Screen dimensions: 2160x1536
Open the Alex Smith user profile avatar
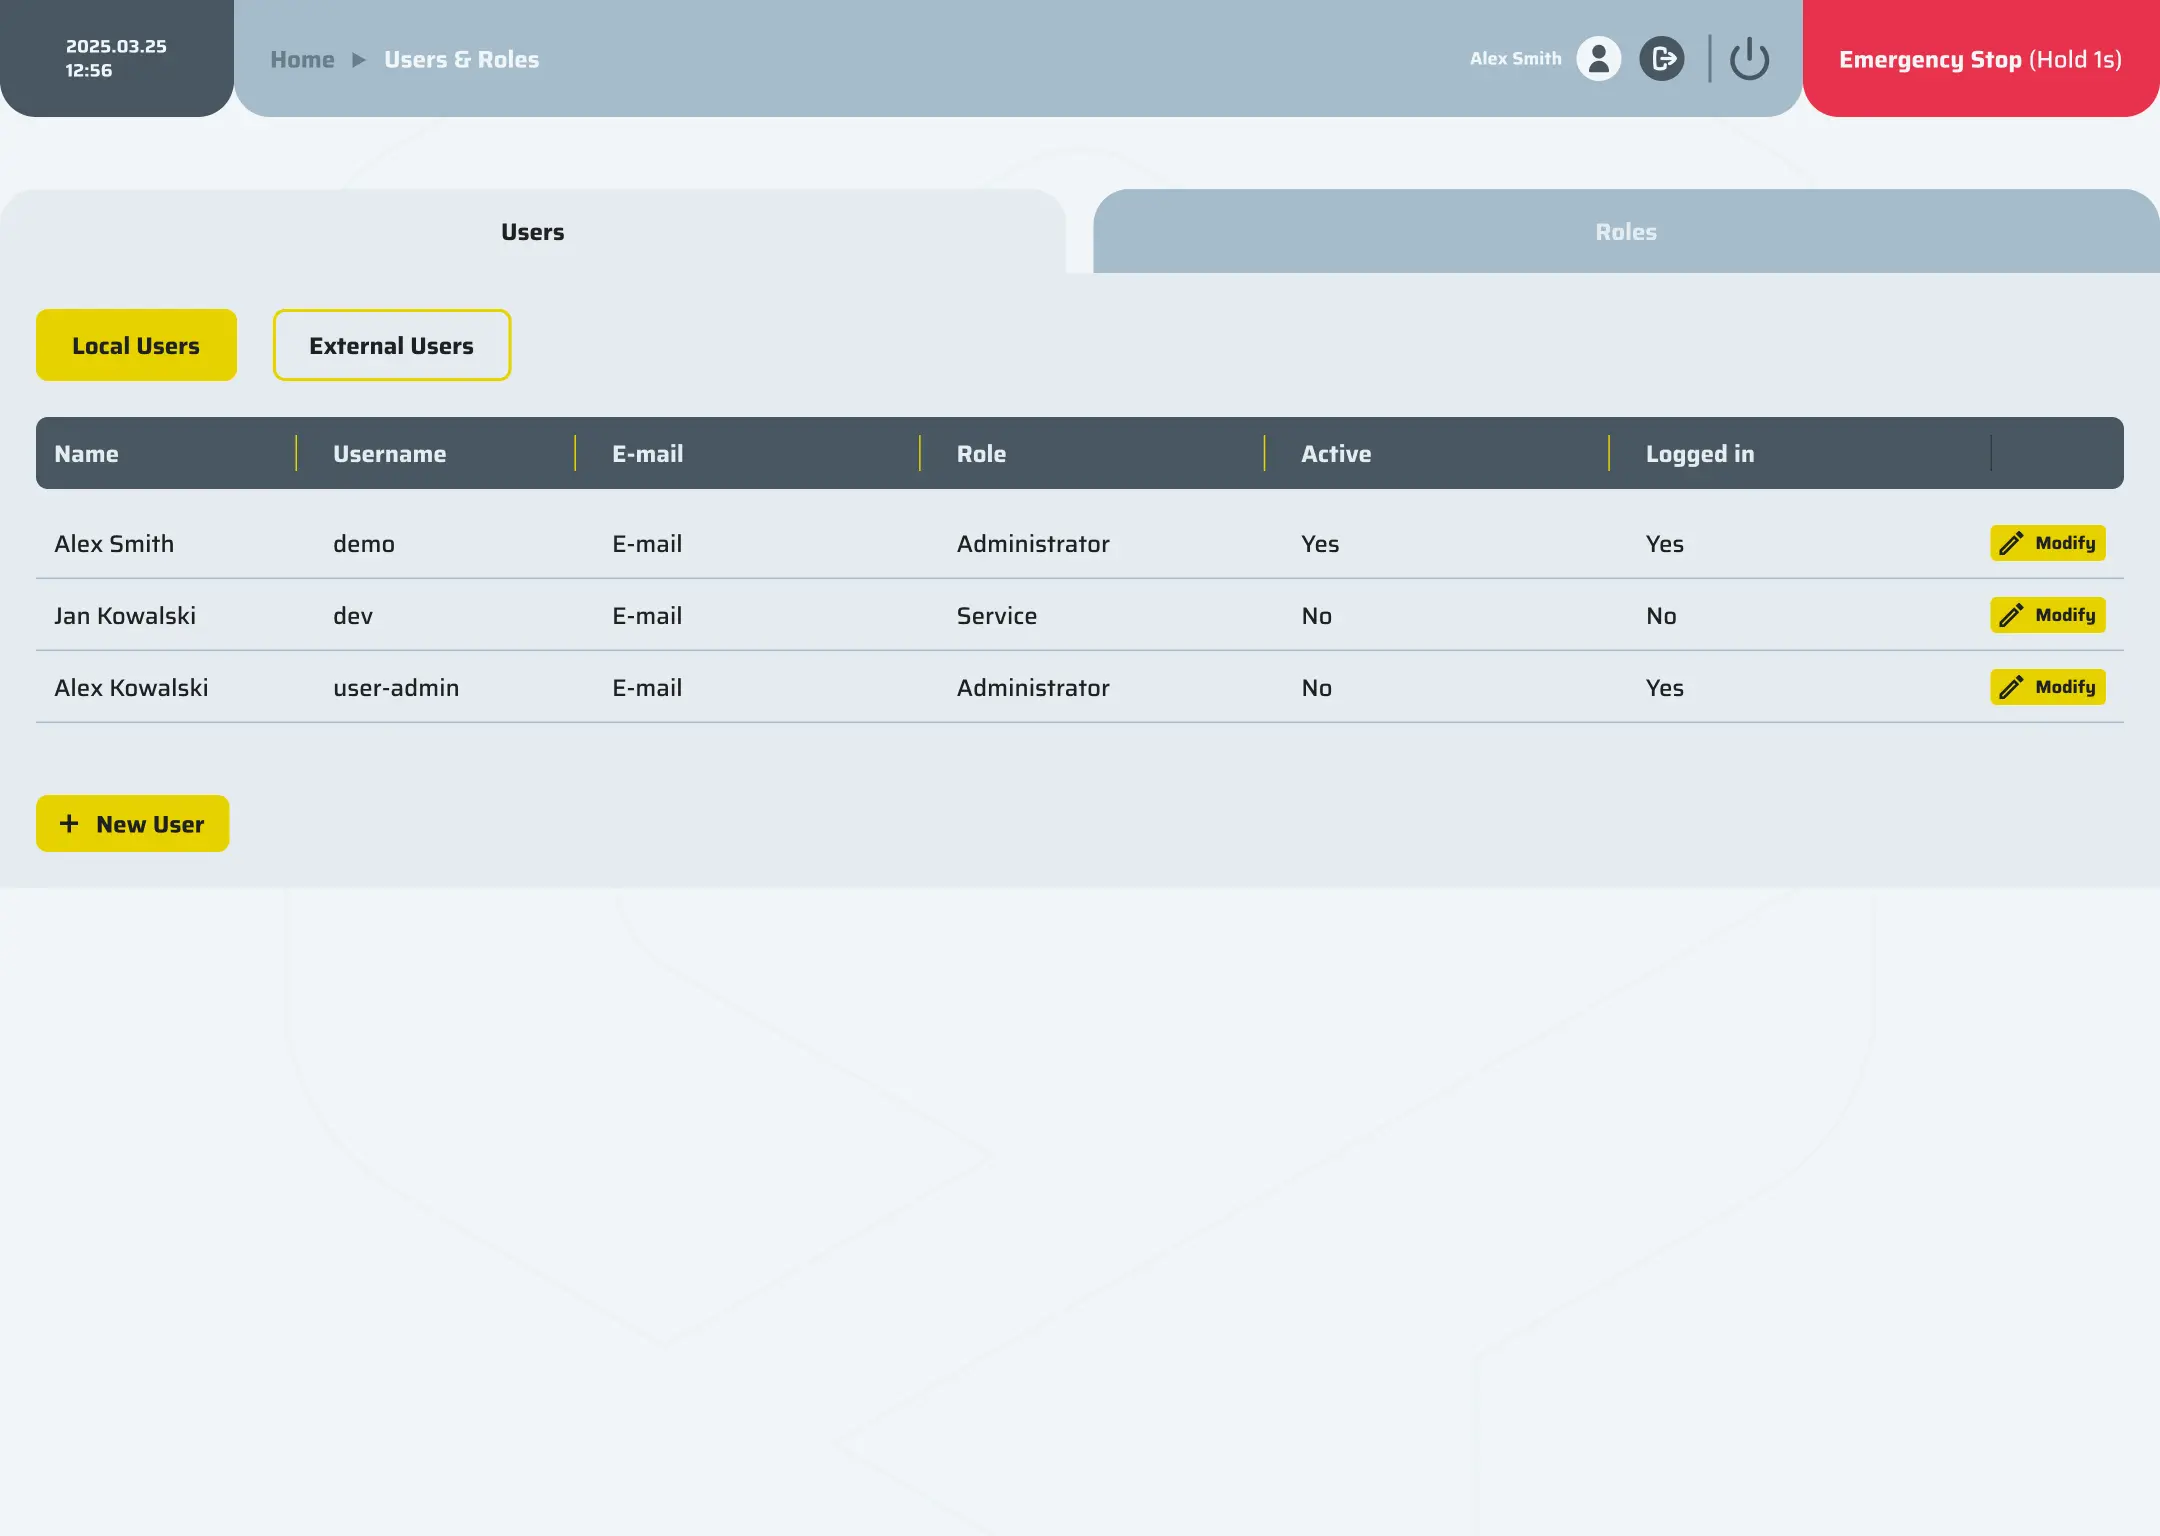(x=1597, y=58)
